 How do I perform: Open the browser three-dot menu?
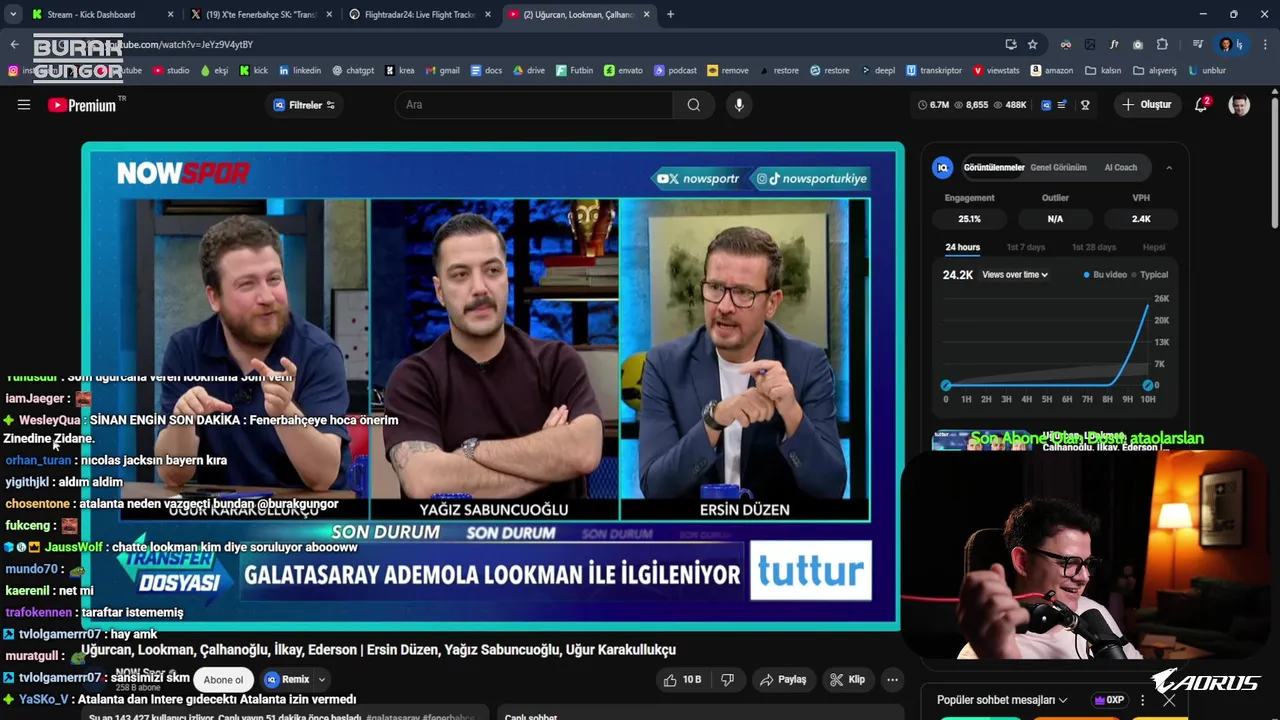pyautogui.click(x=1265, y=44)
